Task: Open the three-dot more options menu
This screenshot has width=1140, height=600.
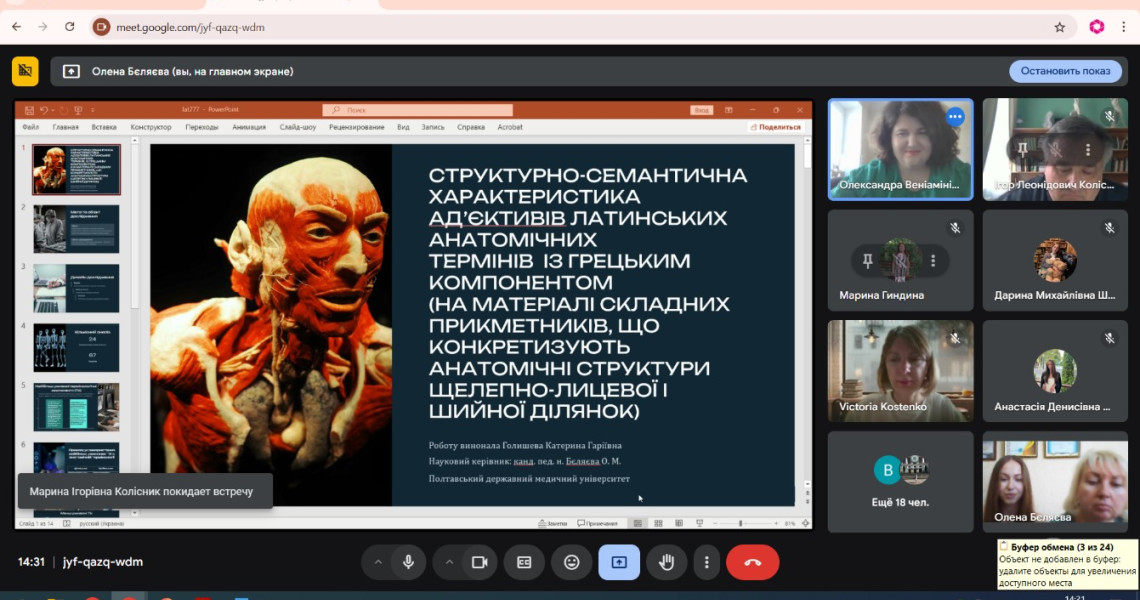Action: pyautogui.click(x=706, y=562)
